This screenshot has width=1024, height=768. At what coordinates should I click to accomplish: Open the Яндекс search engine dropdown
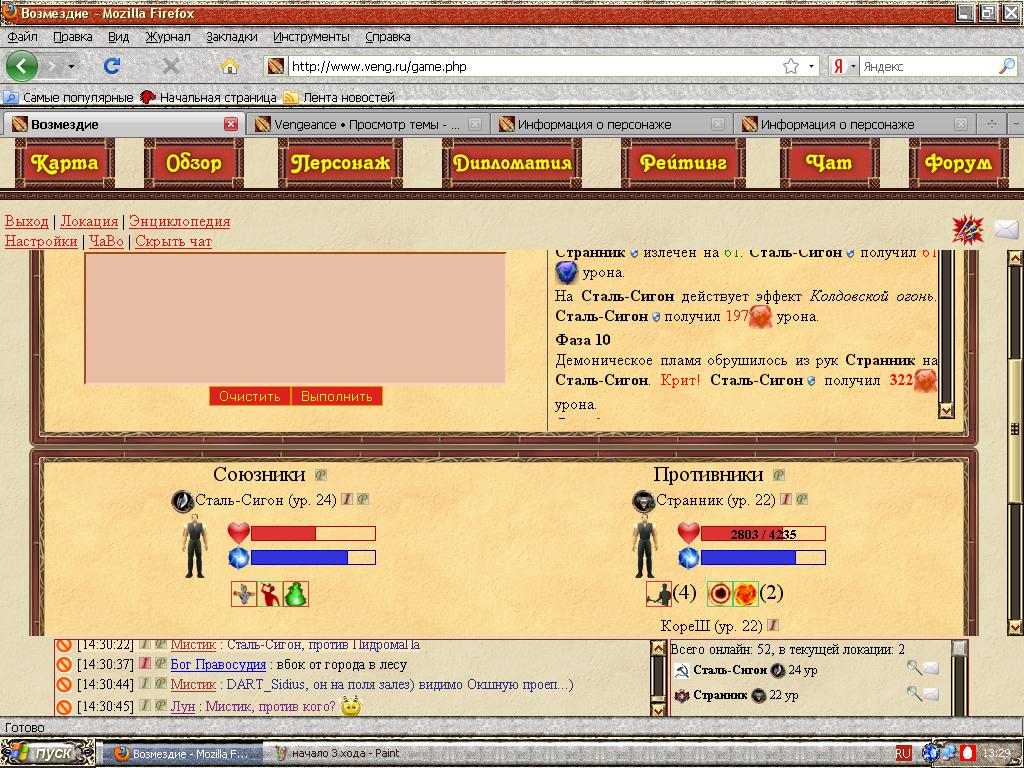pyautogui.click(x=853, y=66)
